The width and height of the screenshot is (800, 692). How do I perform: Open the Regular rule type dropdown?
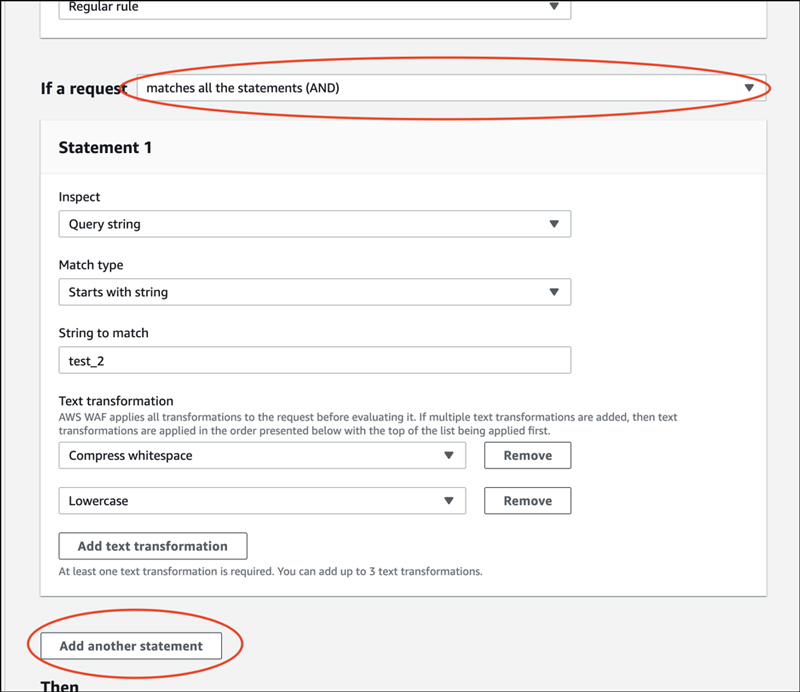pos(315,7)
